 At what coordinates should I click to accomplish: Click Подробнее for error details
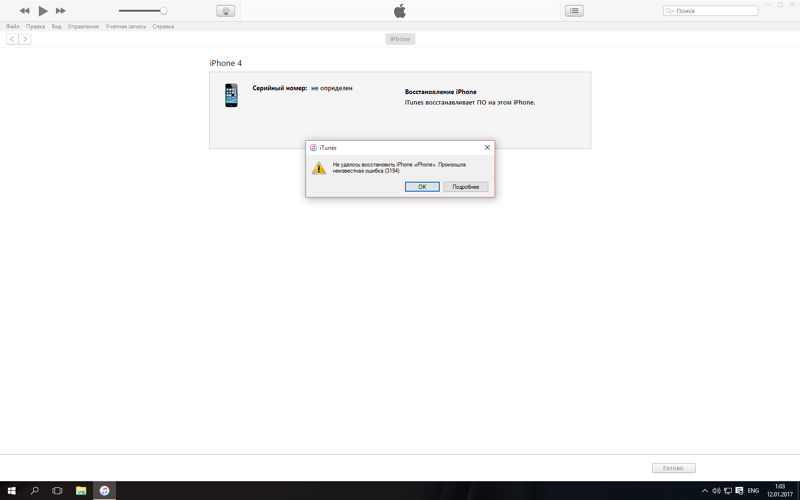pos(465,187)
